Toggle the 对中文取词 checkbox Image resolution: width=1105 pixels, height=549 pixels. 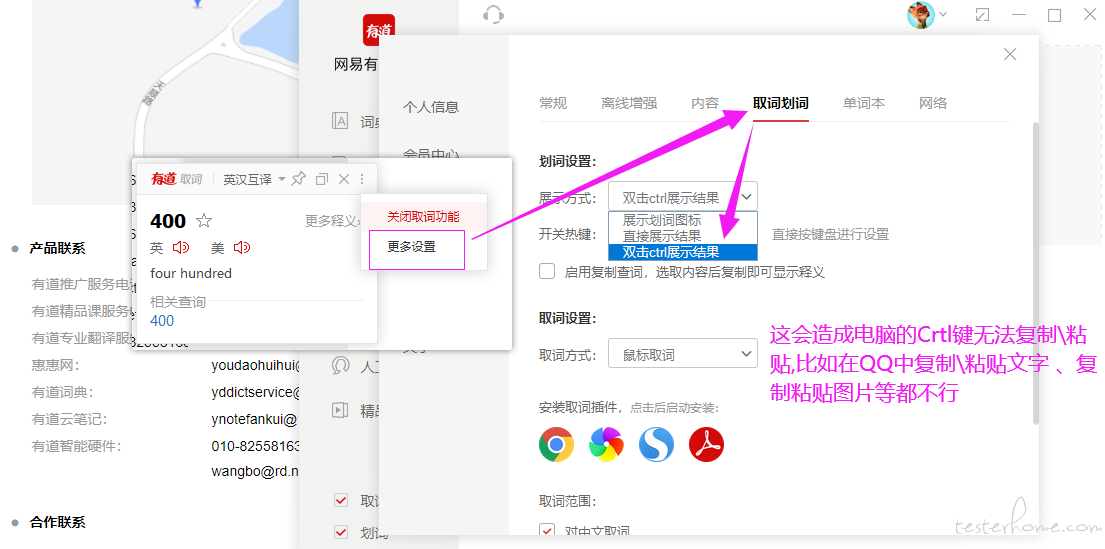[x=547, y=531]
